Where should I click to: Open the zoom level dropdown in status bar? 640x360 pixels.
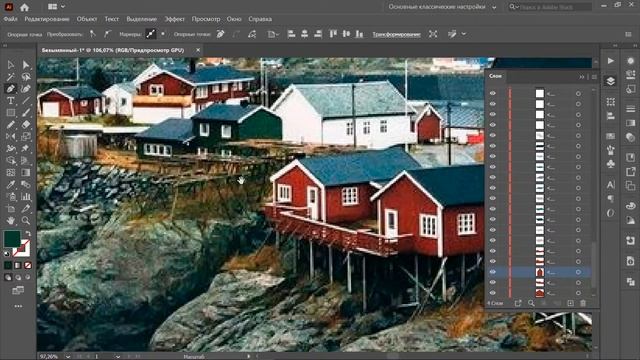(68, 356)
